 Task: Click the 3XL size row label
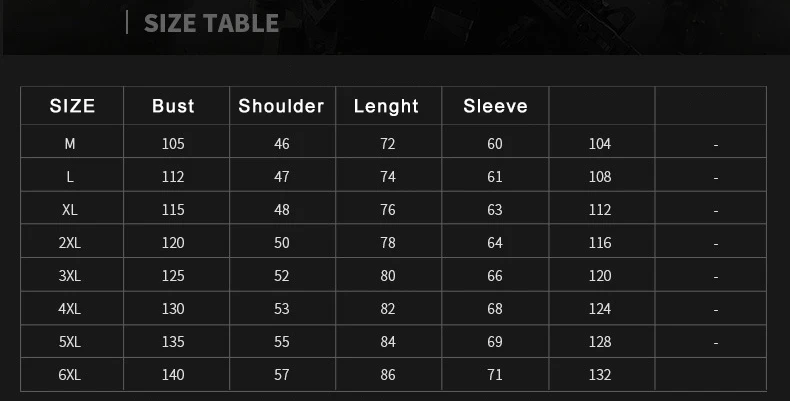pyautogui.click(x=70, y=276)
